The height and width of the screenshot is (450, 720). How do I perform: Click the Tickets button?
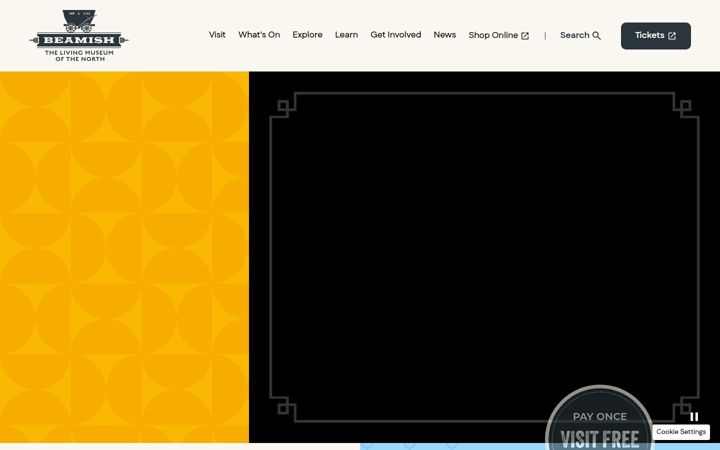point(656,36)
